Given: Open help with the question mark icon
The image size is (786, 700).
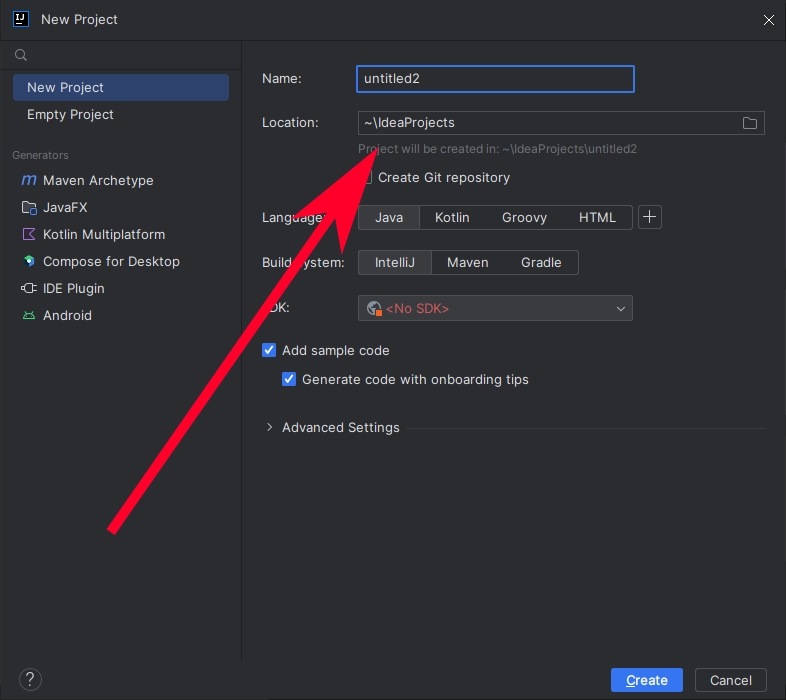Looking at the screenshot, I should point(30,680).
